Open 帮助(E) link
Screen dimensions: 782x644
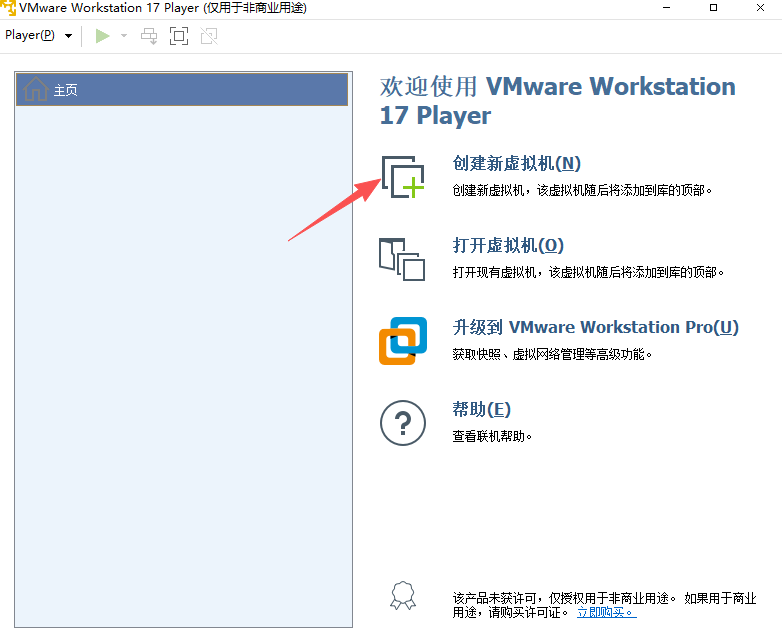point(481,409)
